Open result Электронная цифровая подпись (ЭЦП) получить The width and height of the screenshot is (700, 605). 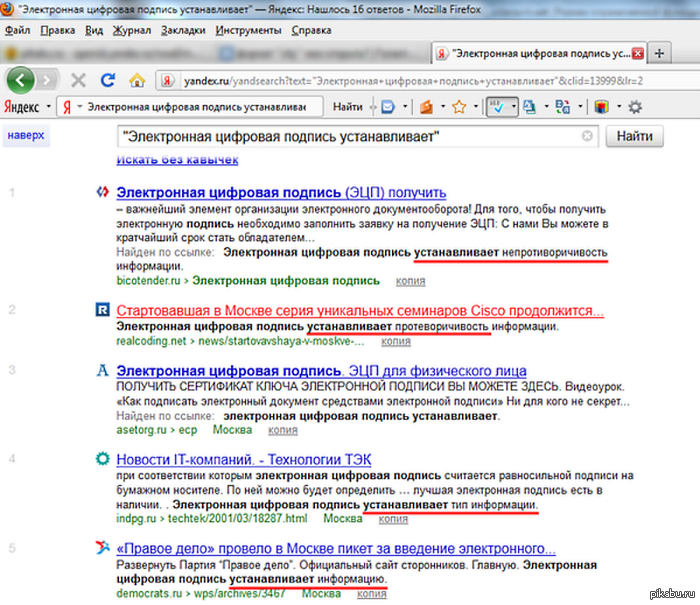coord(281,192)
